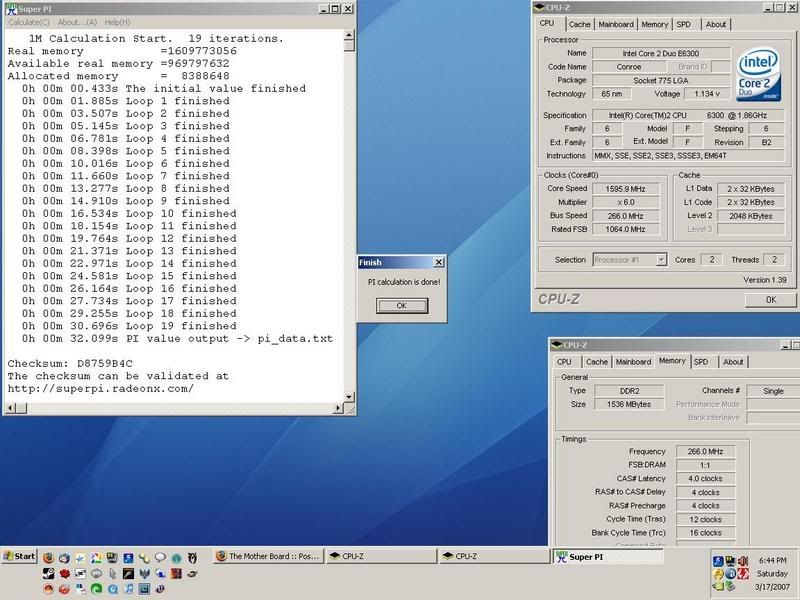This screenshot has height=600, width=800.
Task: Click the 6:44 PM taskbar clock
Action: coord(772,560)
